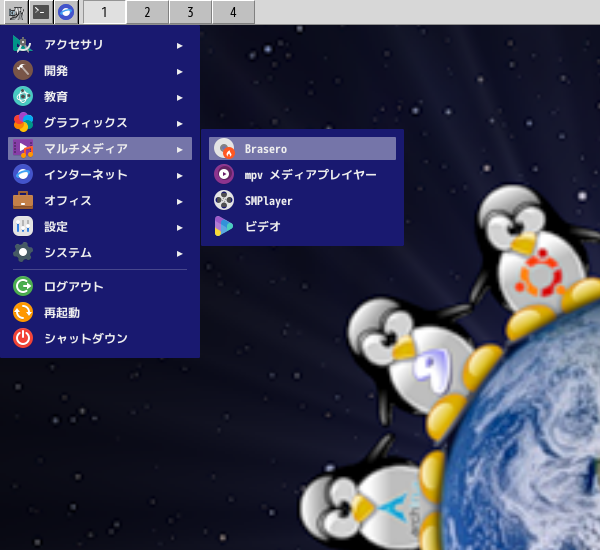
Task: Expand the アクセサリ submenu arrow
Action: coord(179,46)
